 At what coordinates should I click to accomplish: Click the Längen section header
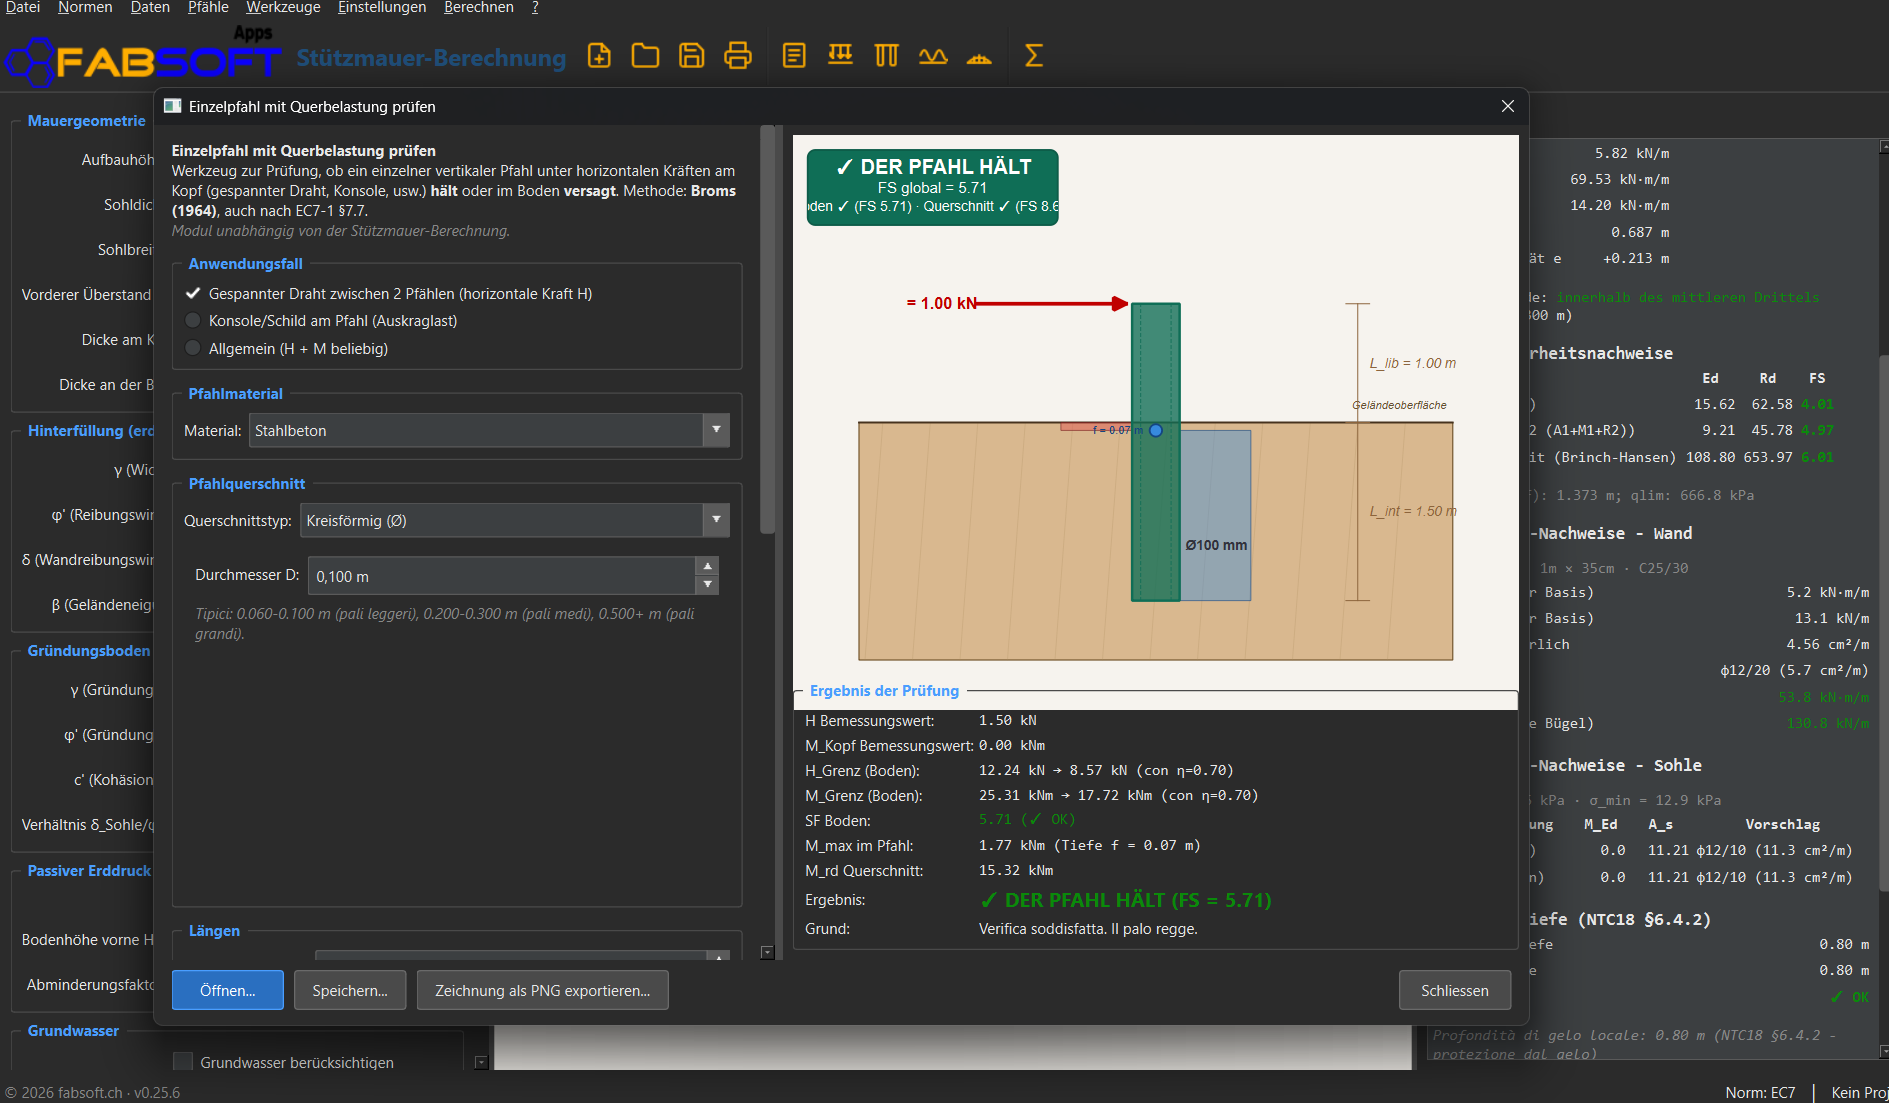point(214,930)
